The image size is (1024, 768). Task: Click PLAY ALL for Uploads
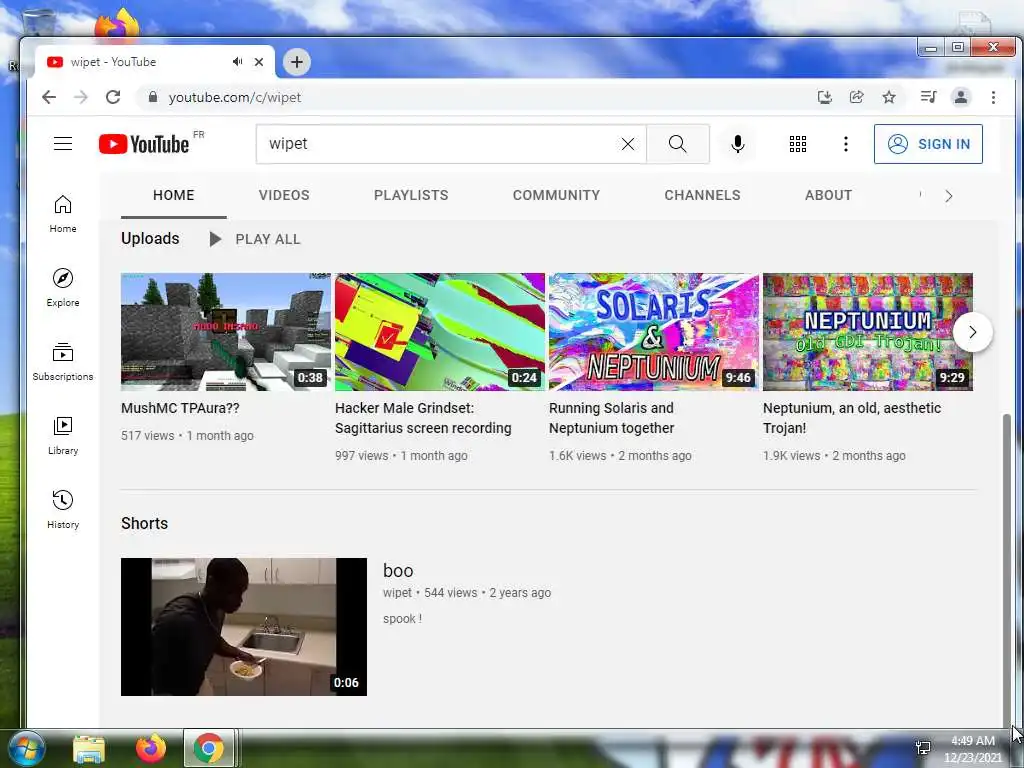(255, 239)
